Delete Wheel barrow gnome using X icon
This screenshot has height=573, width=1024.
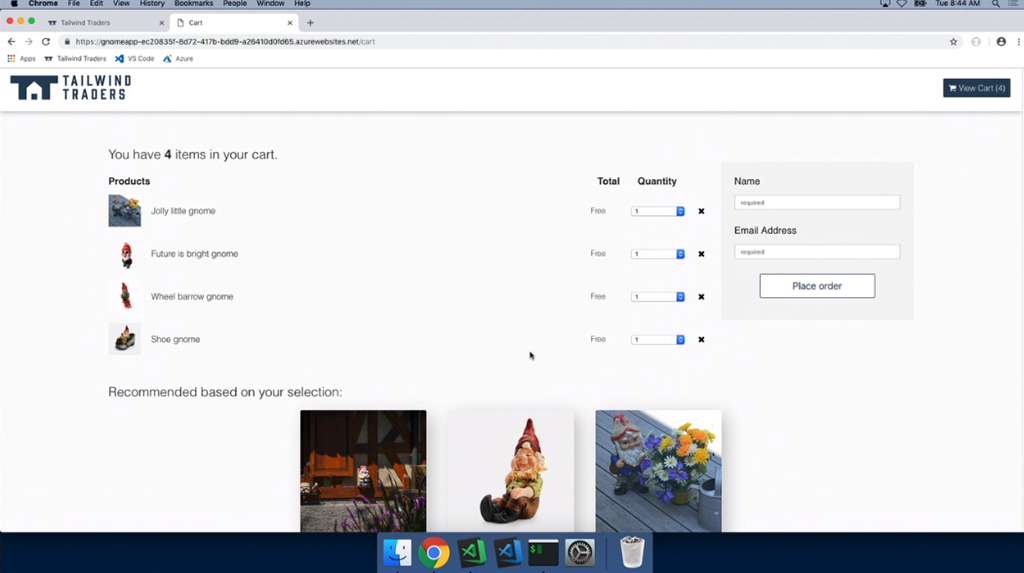[701, 297]
